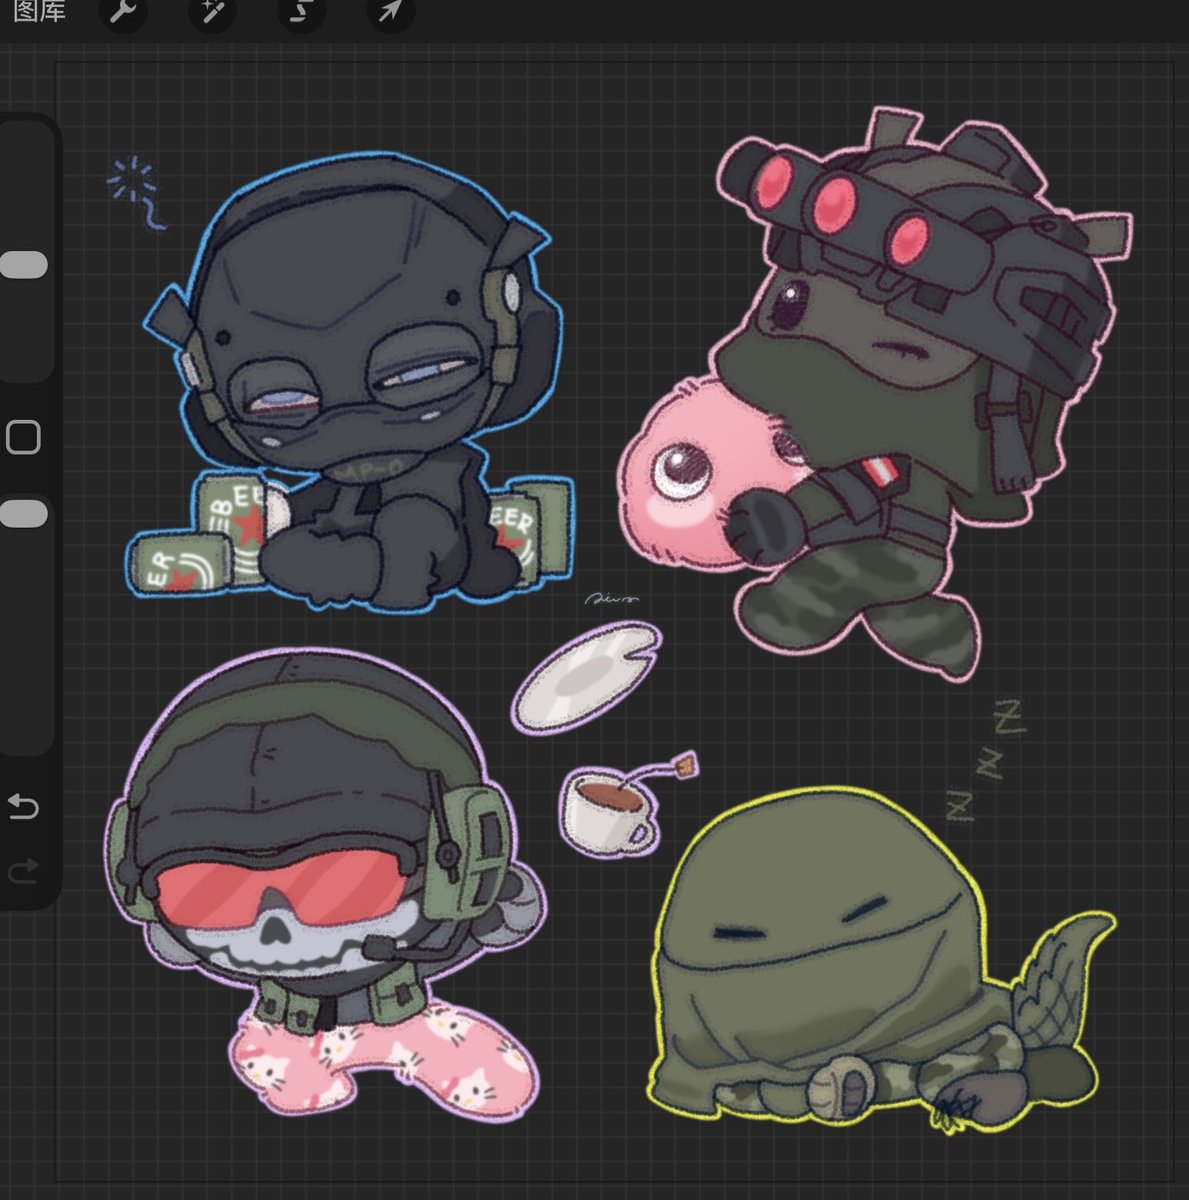Viewport: 1189px width, 1200px height.
Task: Undo the last action
Action: pos(23,806)
